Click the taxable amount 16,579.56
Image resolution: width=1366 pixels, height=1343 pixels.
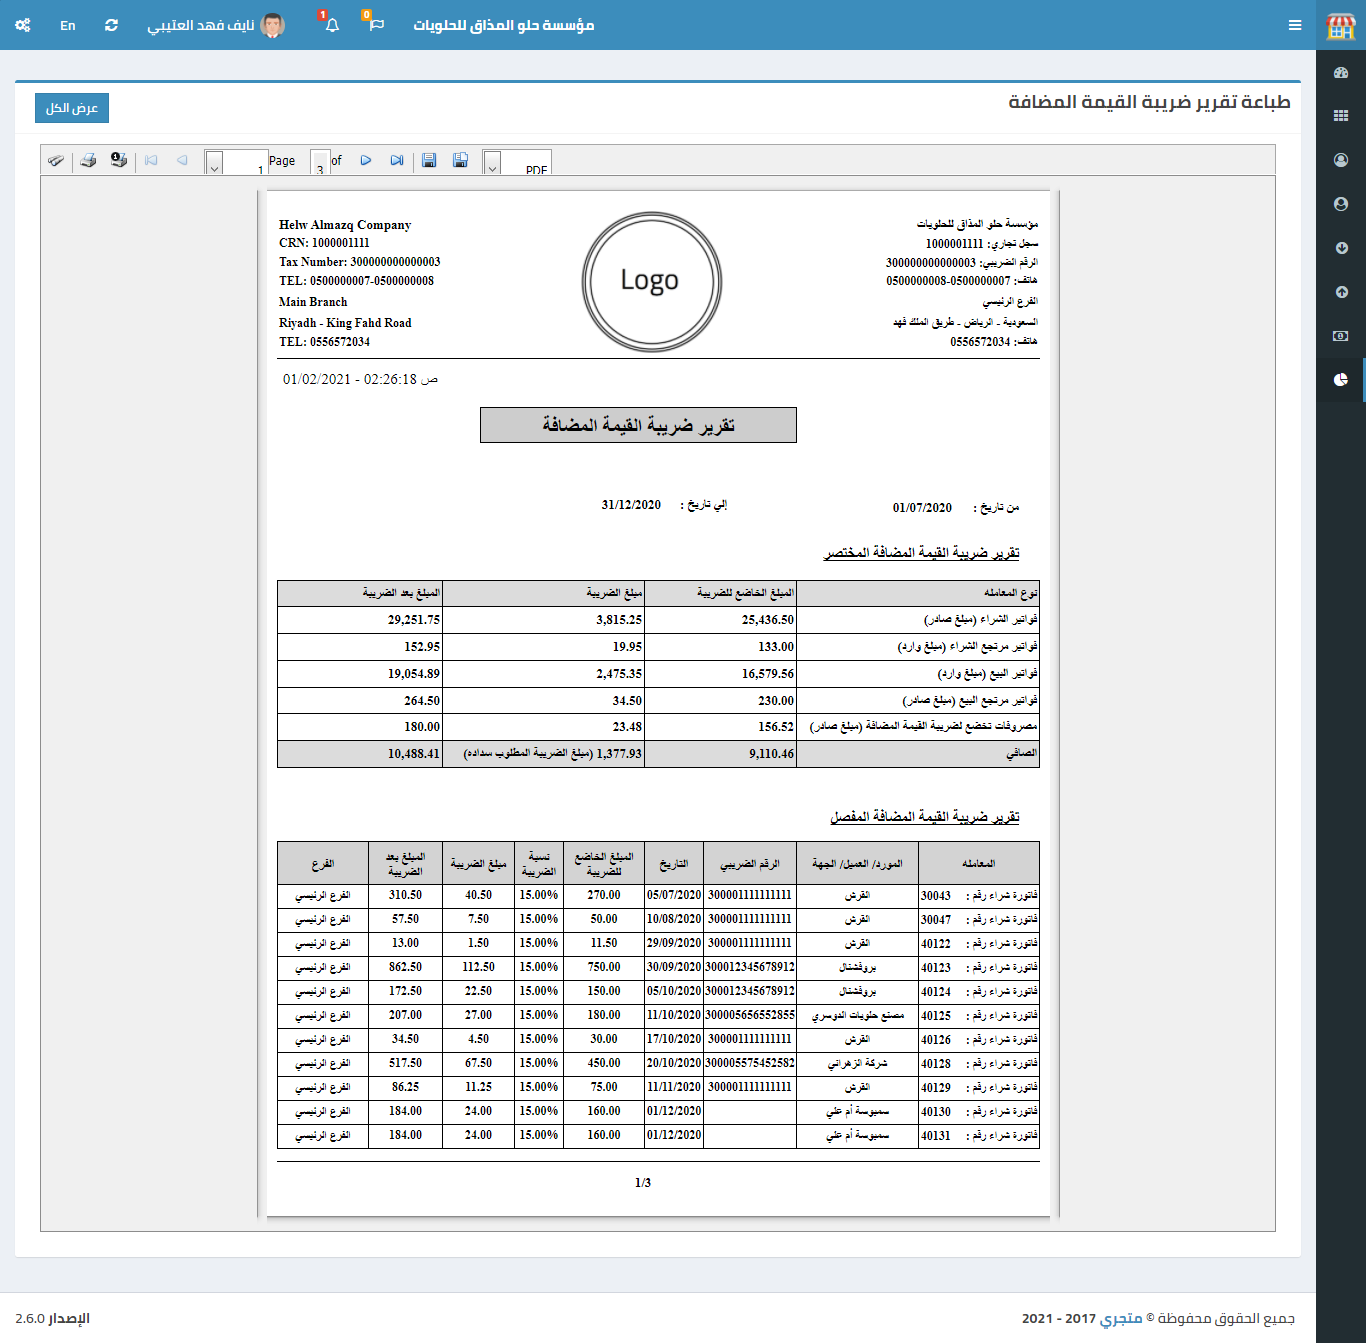[x=768, y=674]
